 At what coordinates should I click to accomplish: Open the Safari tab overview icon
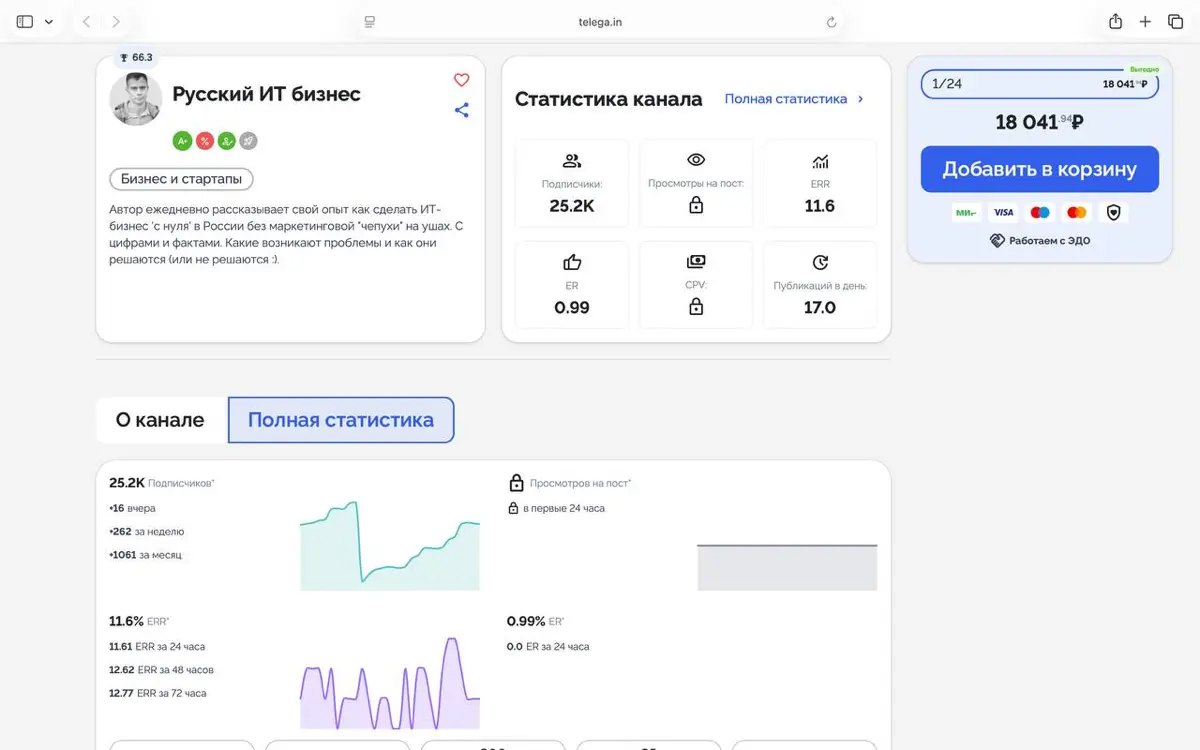pyautogui.click(x=1176, y=21)
